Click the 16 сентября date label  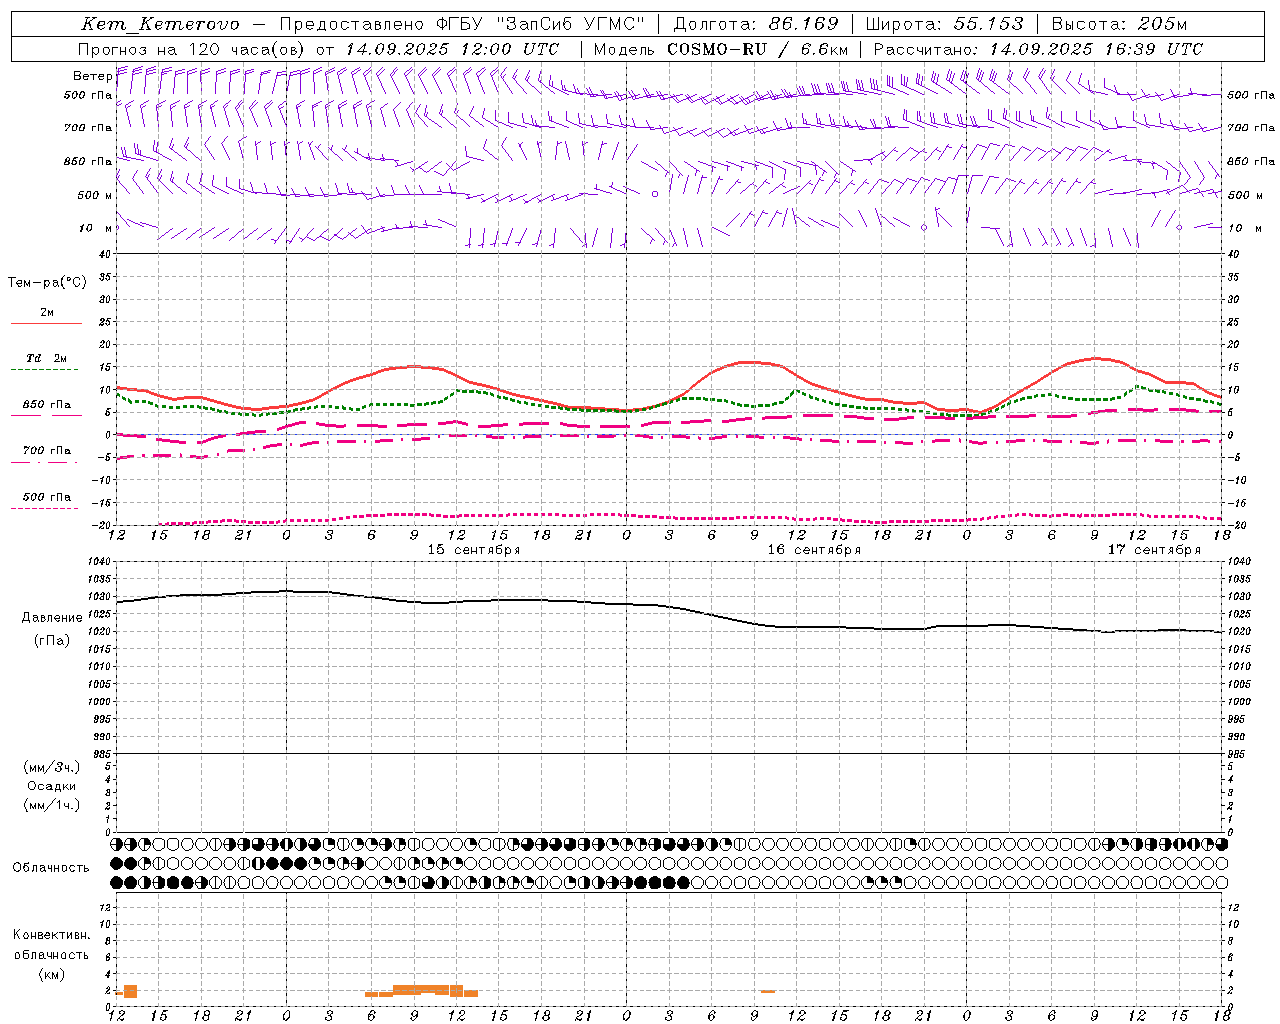814,550
